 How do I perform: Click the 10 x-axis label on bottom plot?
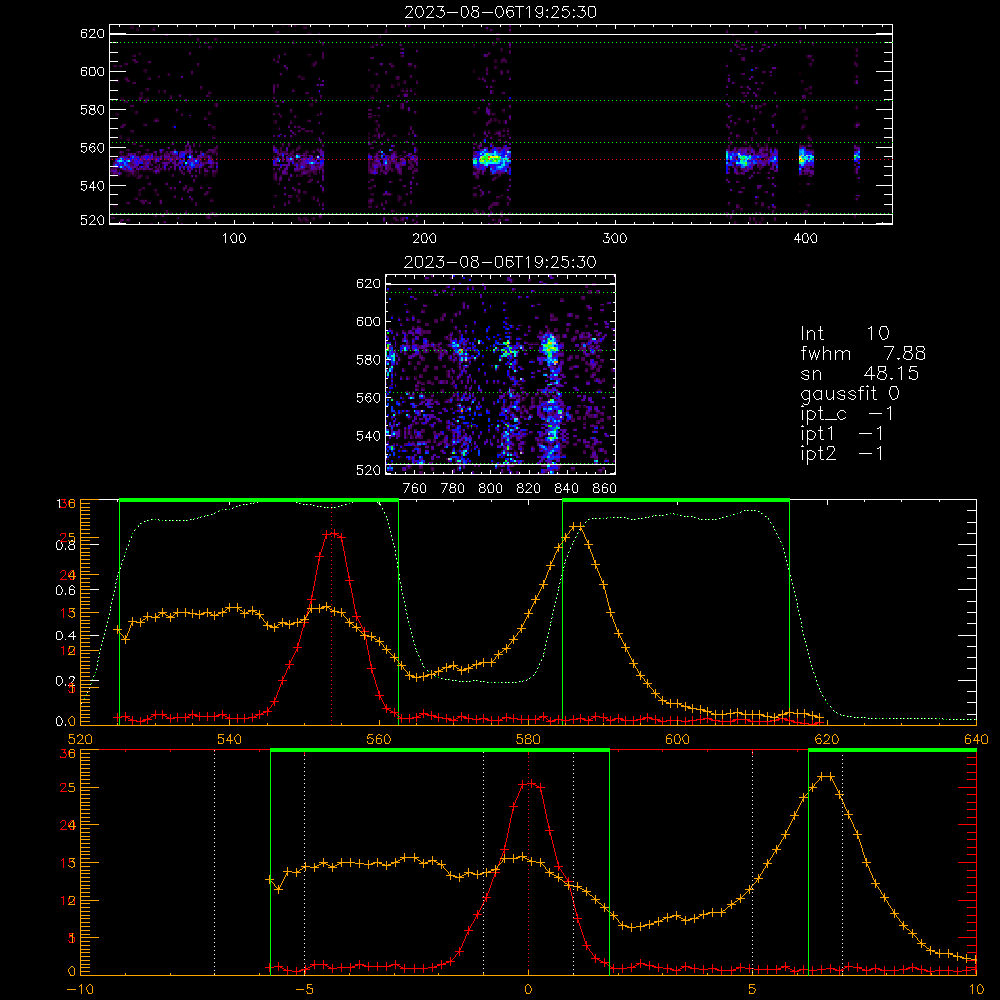point(976,990)
